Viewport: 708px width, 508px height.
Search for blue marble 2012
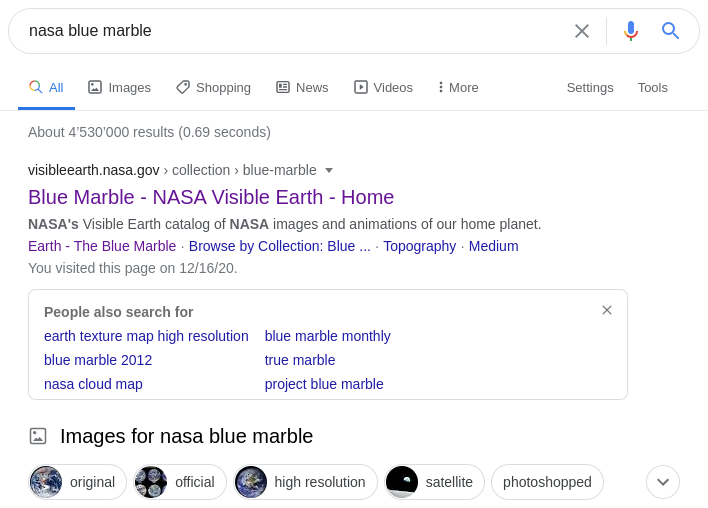[x=98, y=360]
